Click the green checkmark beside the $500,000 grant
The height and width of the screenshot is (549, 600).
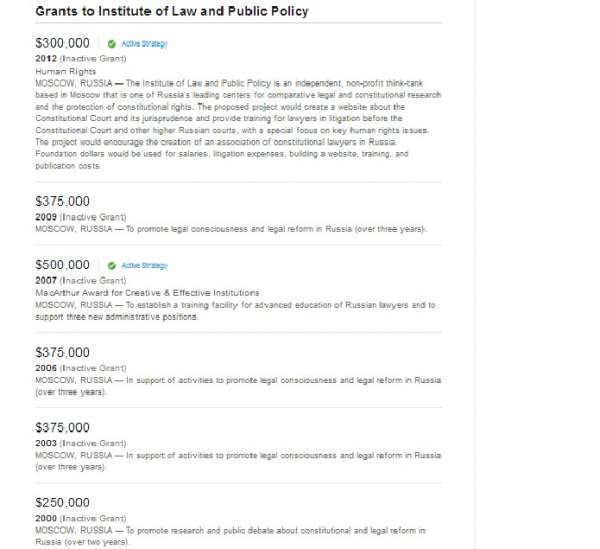point(112,266)
